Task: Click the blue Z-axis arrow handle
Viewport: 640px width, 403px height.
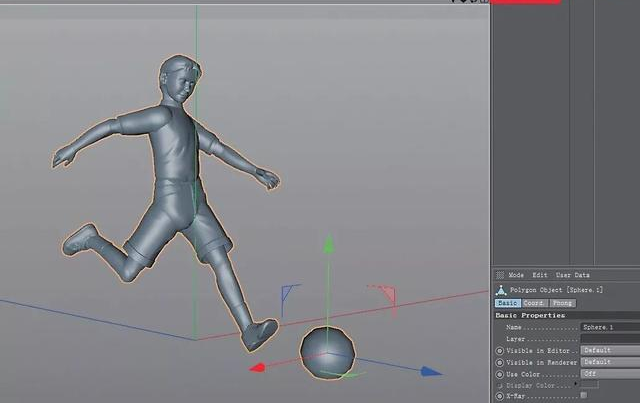Action: (x=431, y=372)
